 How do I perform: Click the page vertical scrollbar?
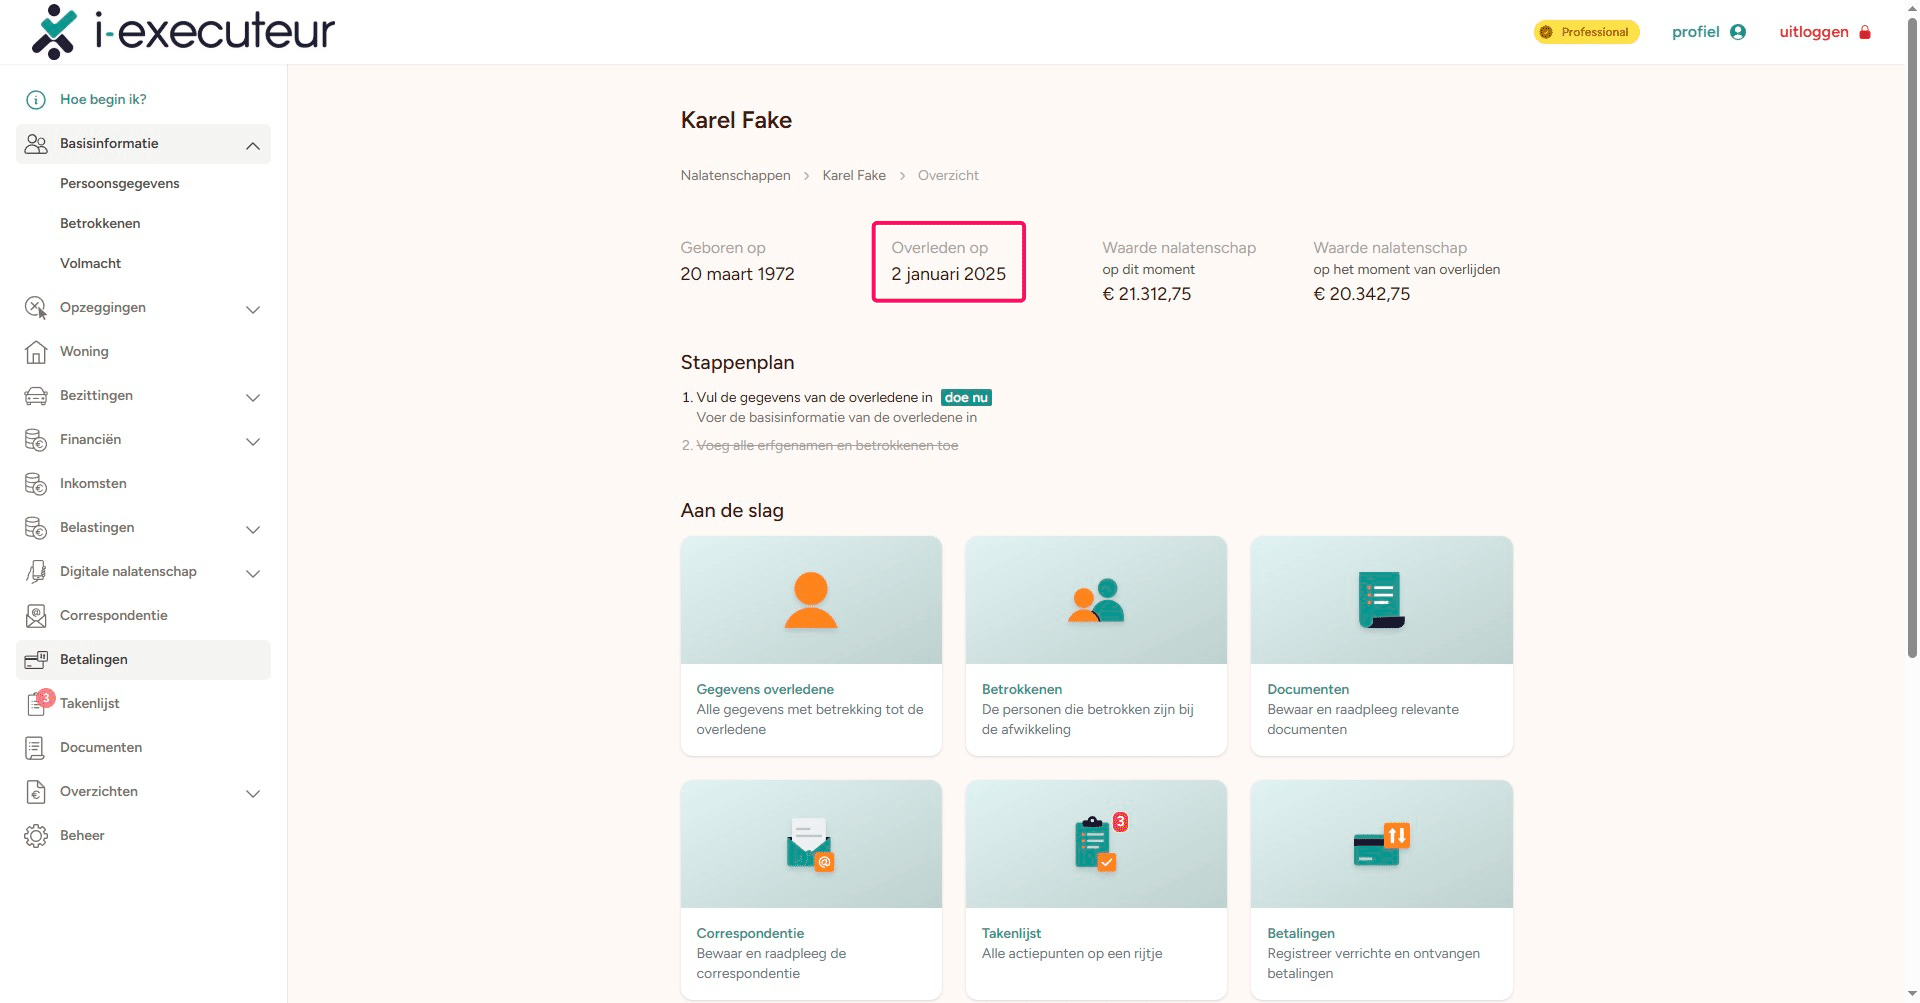click(x=1912, y=340)
